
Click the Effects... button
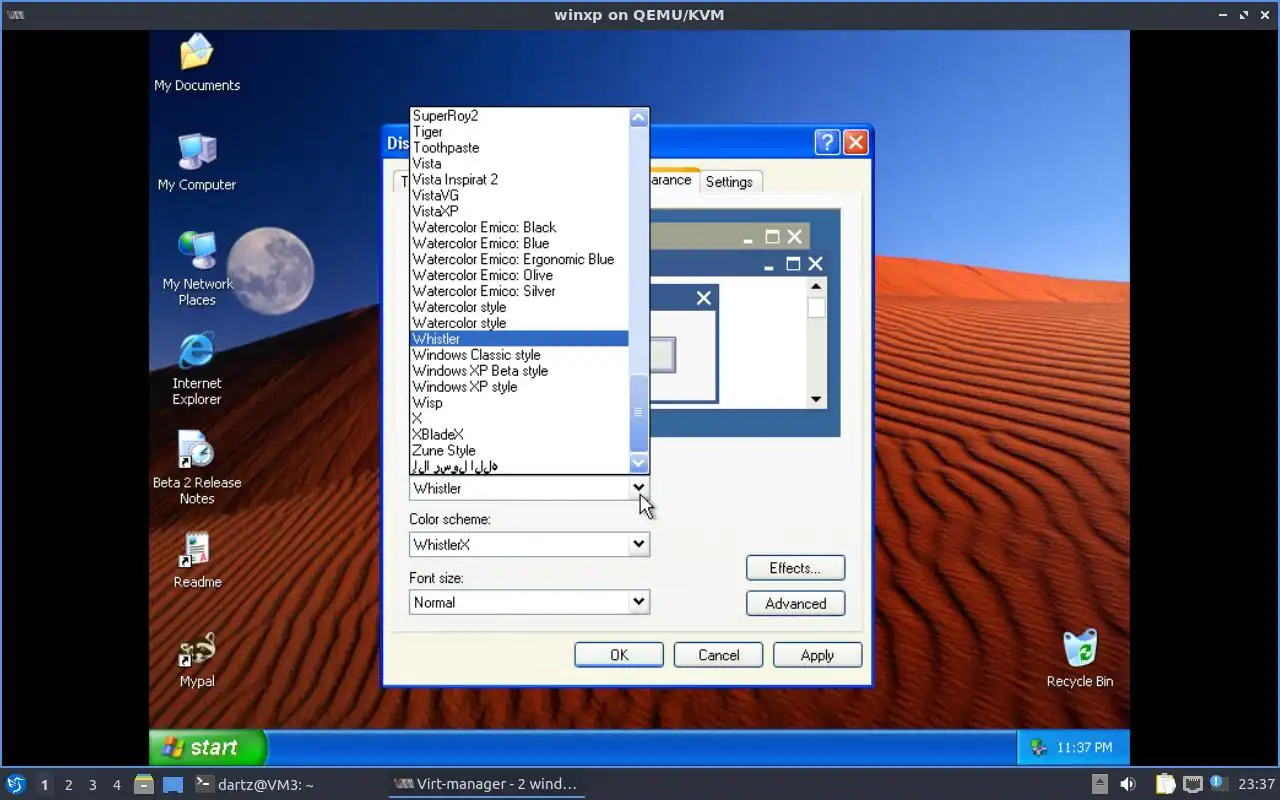point(795,568)
